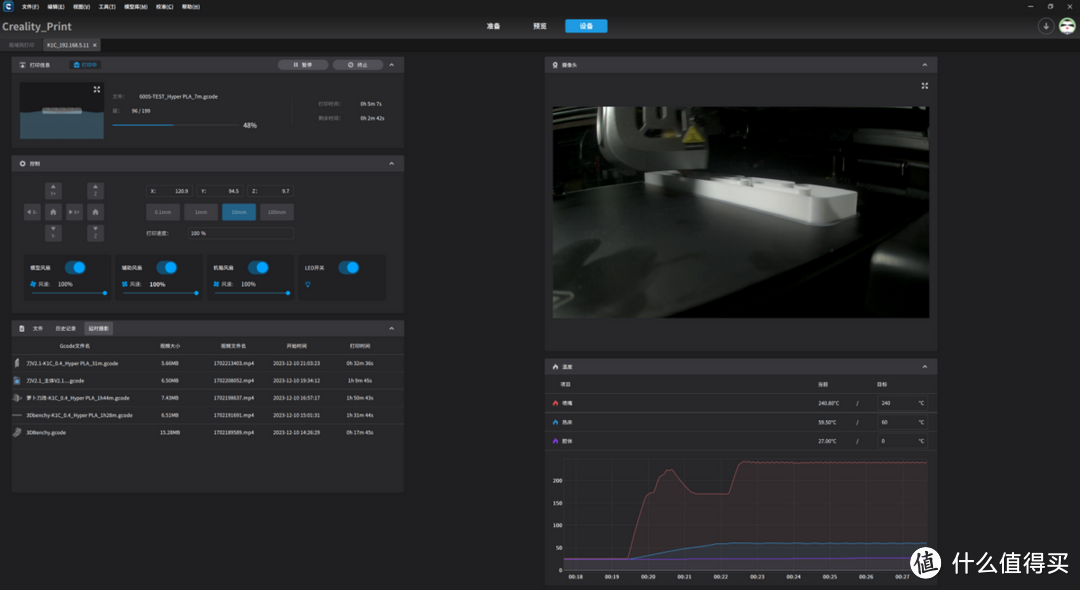Pause the current print with 暂停 button
The width and height of the screenshot is (1080, 590).
pos(303,65)
